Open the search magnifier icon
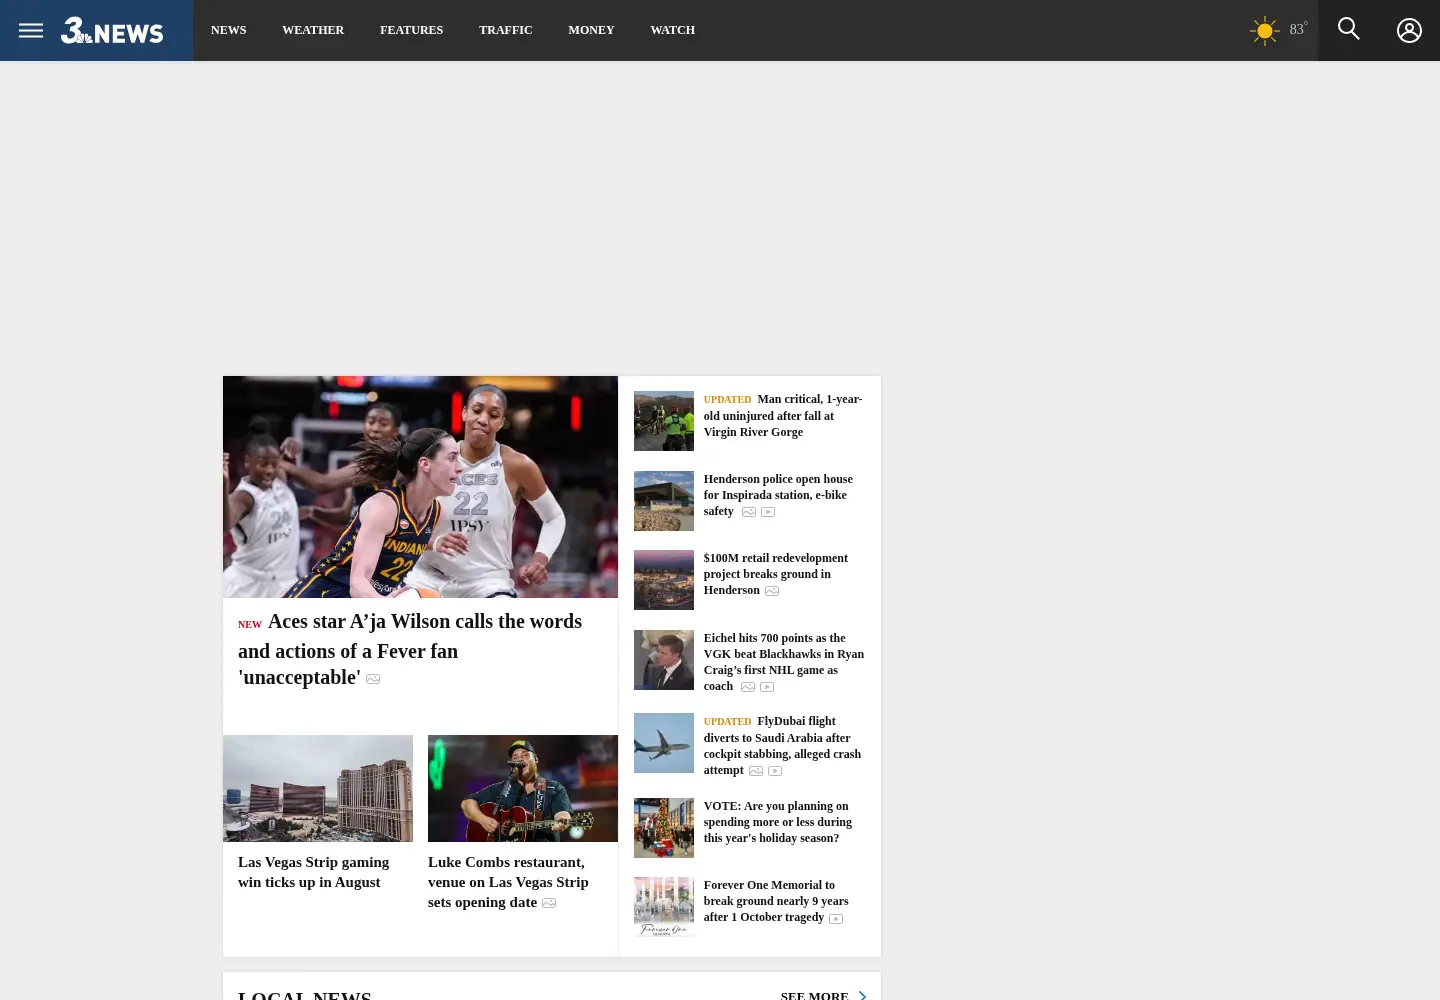The height and width of the screenshot is (1000, 1440). coord(1349,29)
